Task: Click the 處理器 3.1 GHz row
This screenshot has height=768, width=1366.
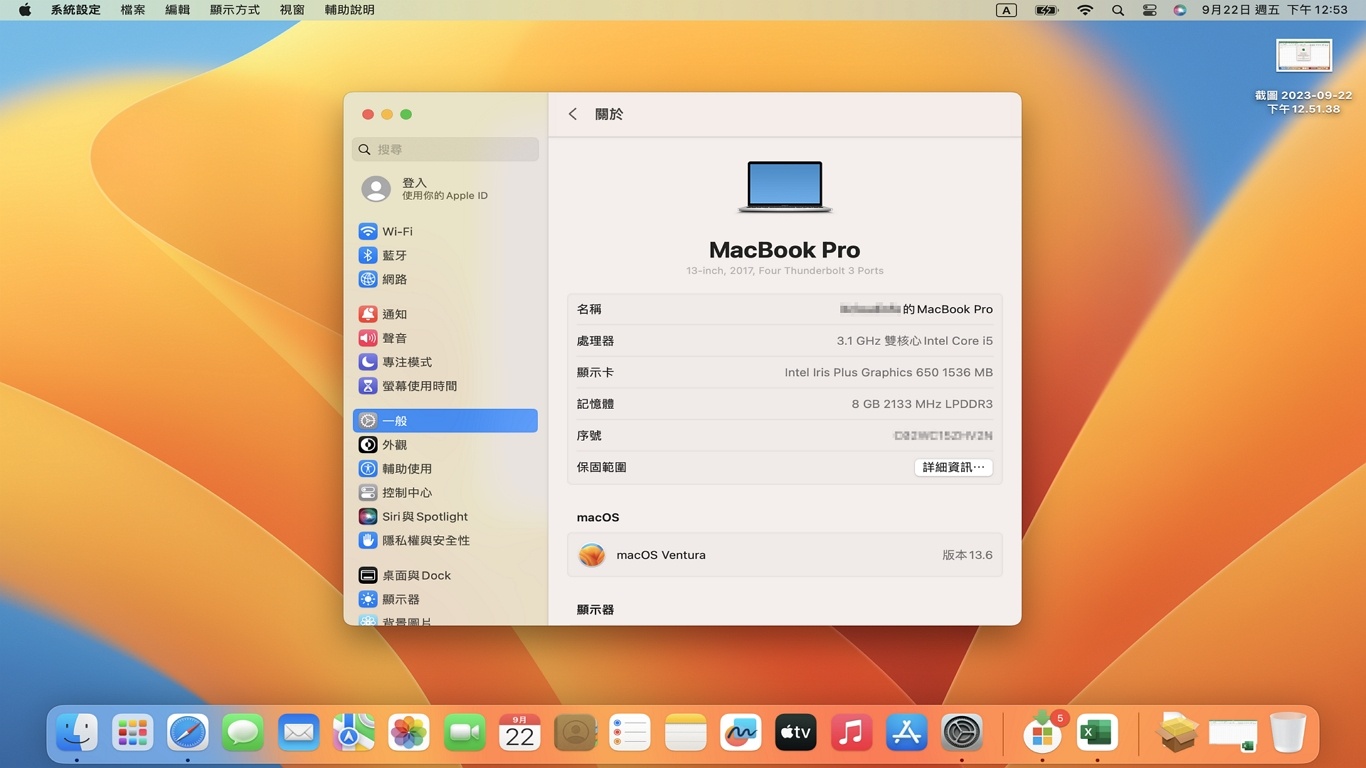Action: tap(785, 341)
